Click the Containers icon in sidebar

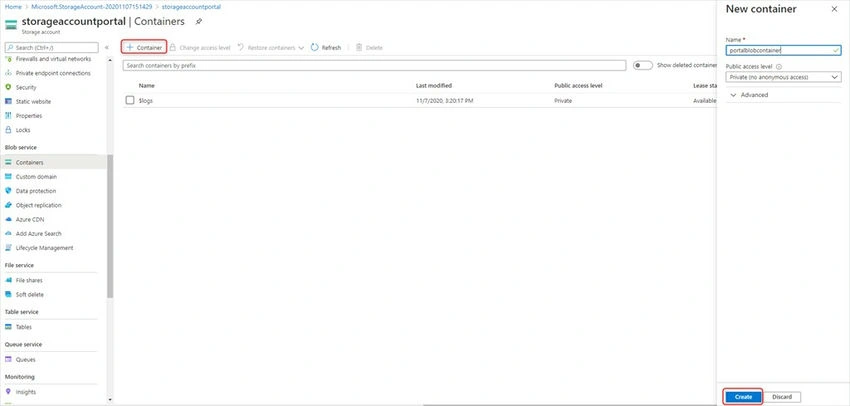(8, 163)
